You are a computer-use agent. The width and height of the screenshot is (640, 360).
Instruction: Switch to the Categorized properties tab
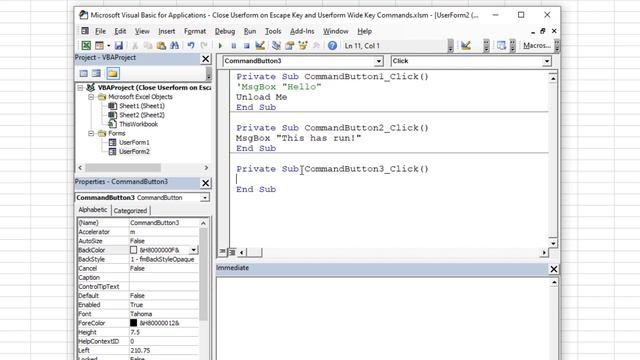(130, 211)
